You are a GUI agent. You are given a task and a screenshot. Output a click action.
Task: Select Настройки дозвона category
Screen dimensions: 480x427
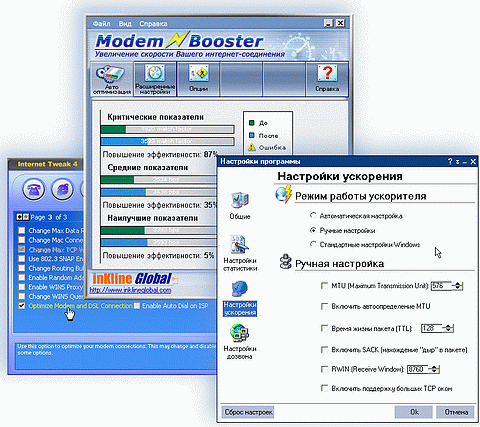pyautogui.click(x=240, y=342)
